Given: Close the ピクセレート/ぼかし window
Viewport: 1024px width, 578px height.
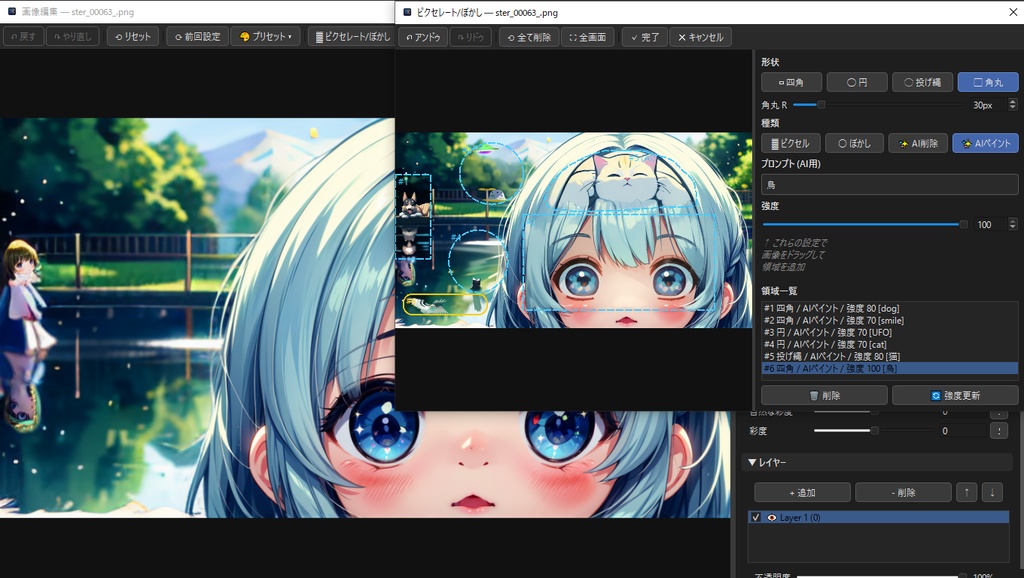Looking at the screenshot, I should 1013,12.
